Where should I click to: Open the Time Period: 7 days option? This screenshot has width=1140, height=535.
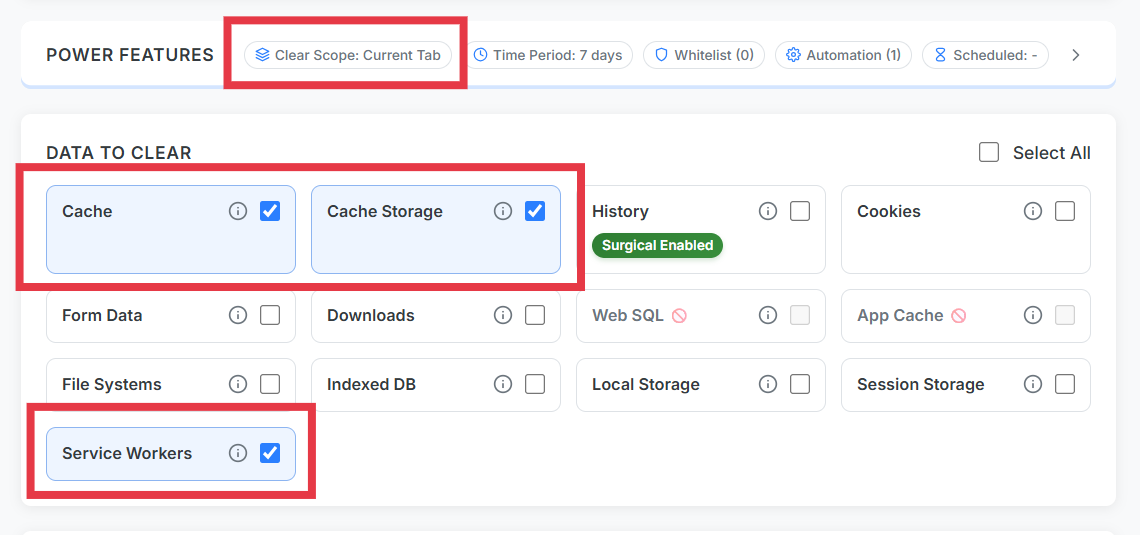click(548, 55)
